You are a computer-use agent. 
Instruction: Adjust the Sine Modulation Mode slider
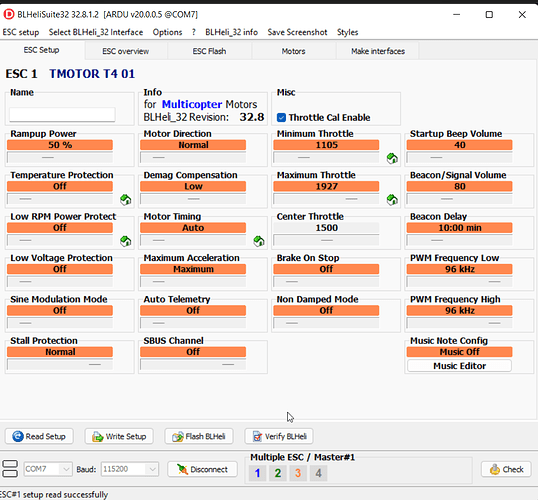(60, 323)
